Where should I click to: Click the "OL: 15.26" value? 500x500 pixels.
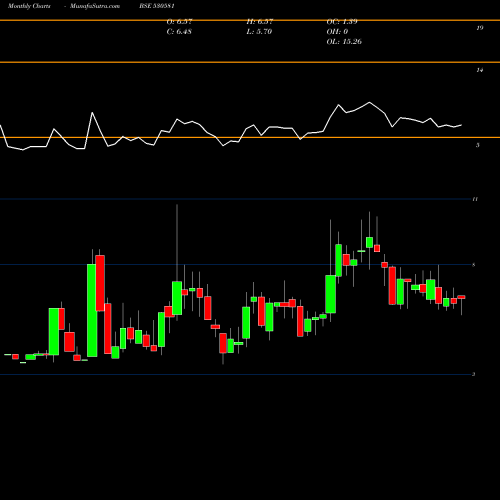click(344, 42)
